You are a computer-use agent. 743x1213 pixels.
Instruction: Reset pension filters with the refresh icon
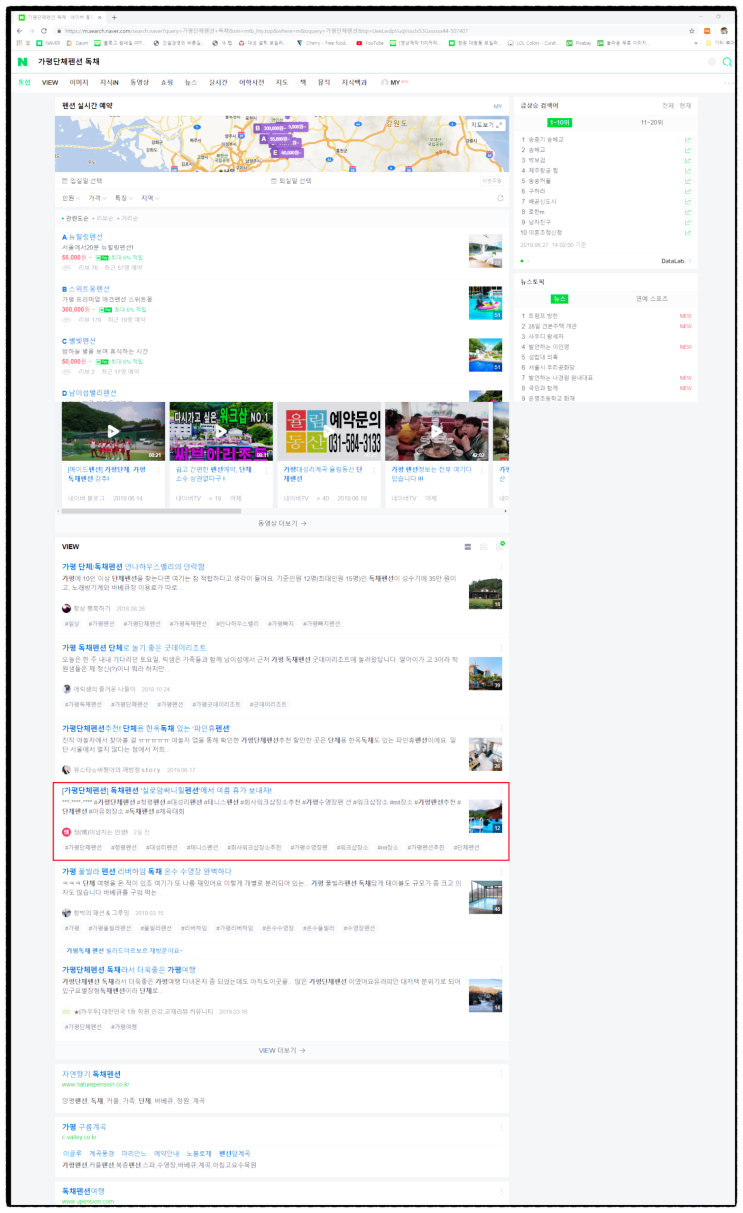tap(500, 198)
